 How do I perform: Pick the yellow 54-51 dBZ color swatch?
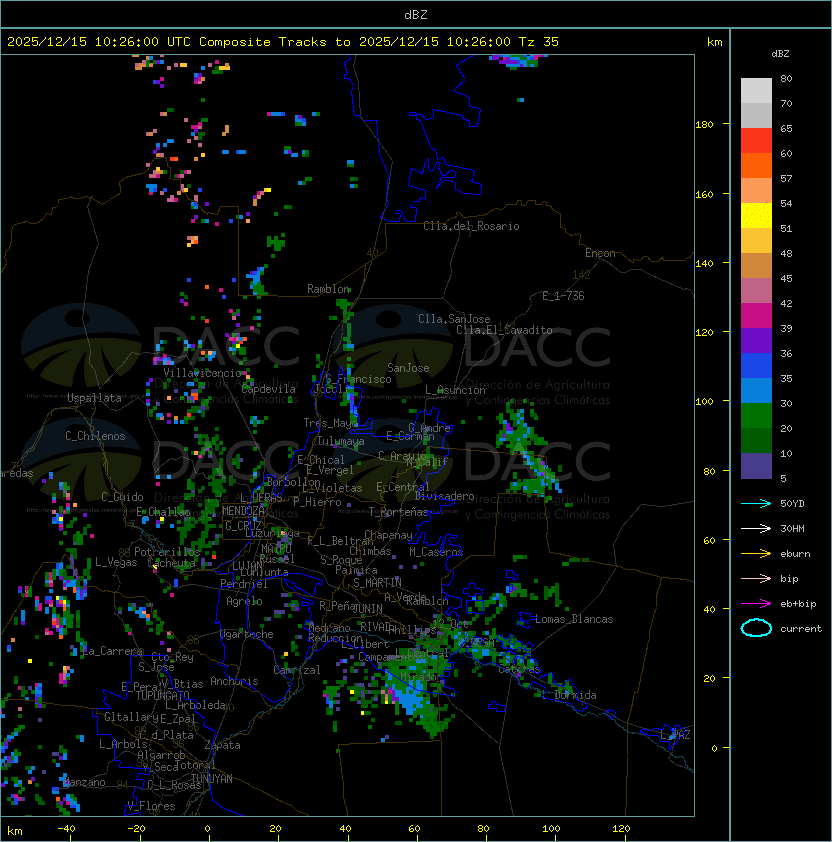tap(756, 216)
